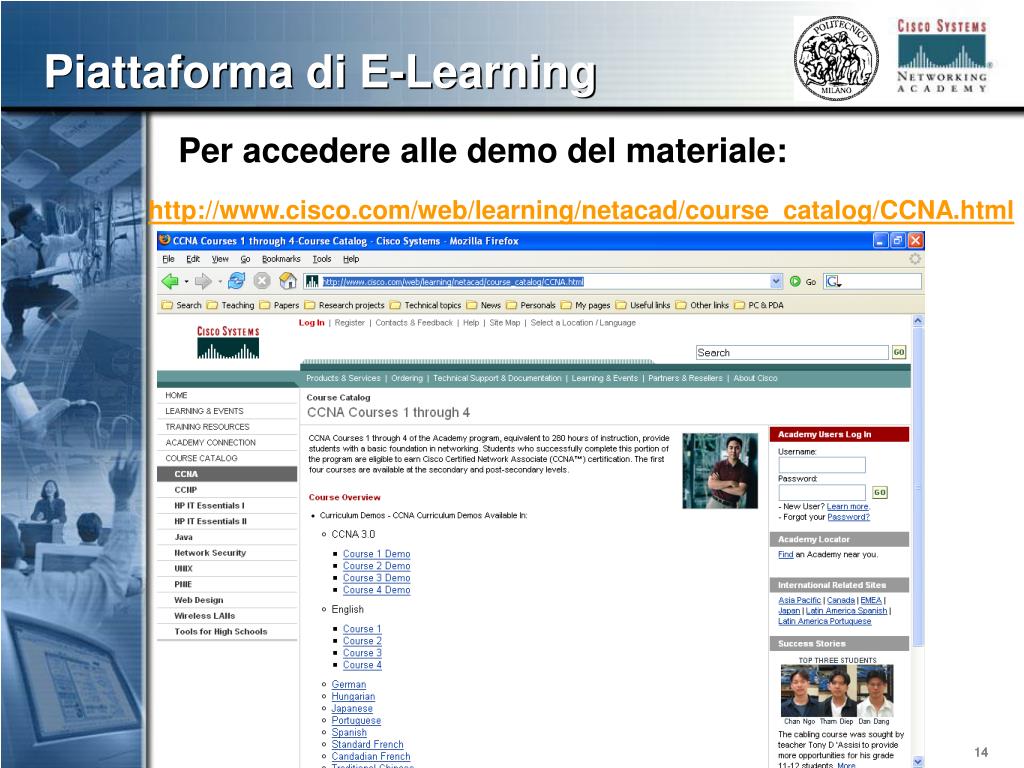
Task: Open the Personals bookmarks folder
Action: (530, 305)
